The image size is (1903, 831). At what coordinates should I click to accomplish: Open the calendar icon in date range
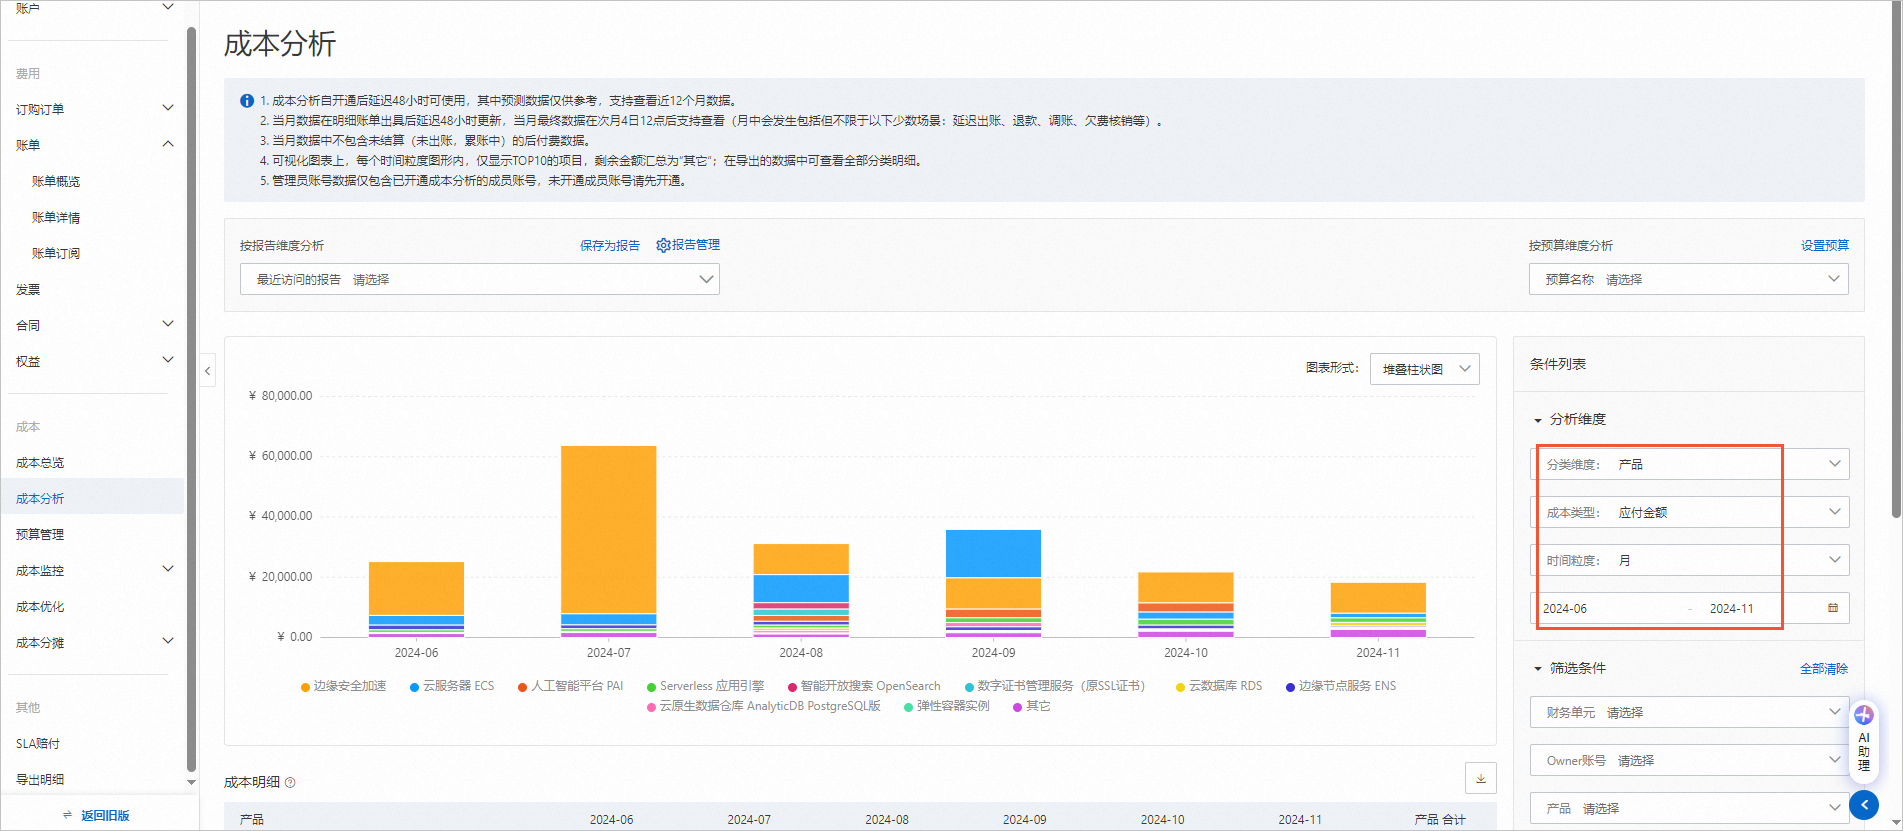tap(1833, 608)
